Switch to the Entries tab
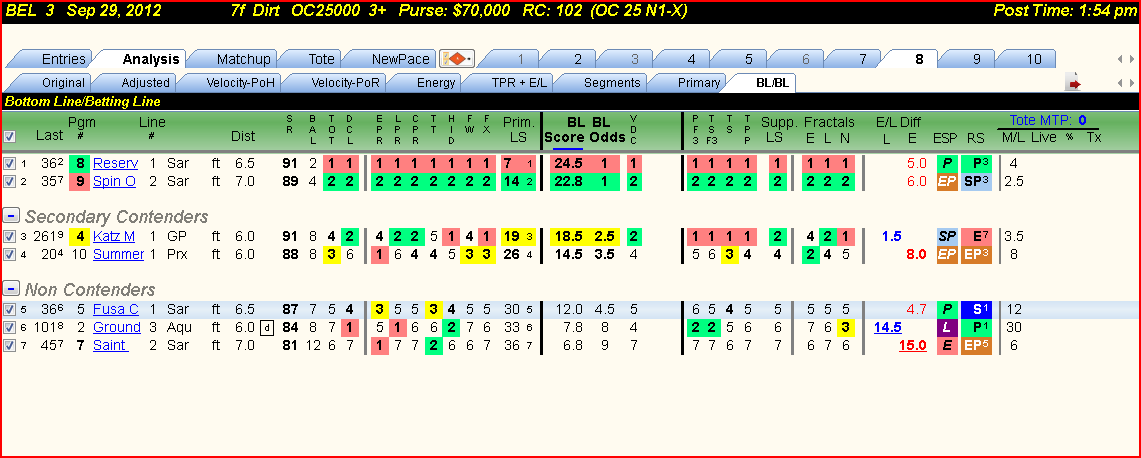The width and height of the screenshot is (1141, 458). (x=63, y=59)
